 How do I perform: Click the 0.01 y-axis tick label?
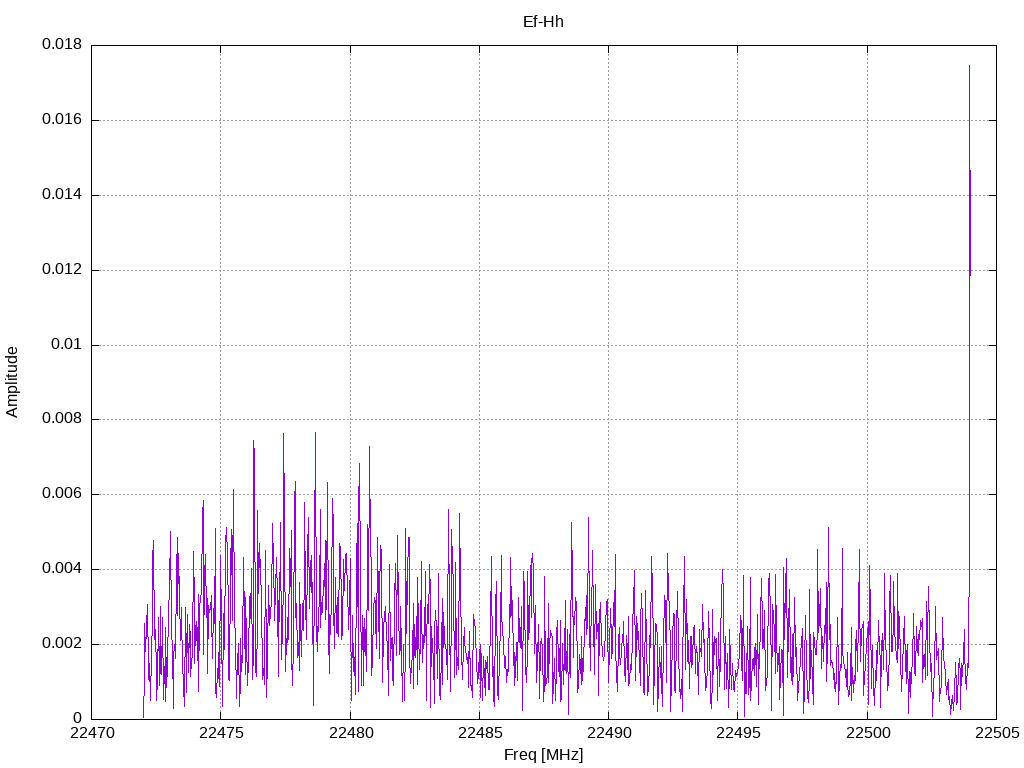[67, 344]
